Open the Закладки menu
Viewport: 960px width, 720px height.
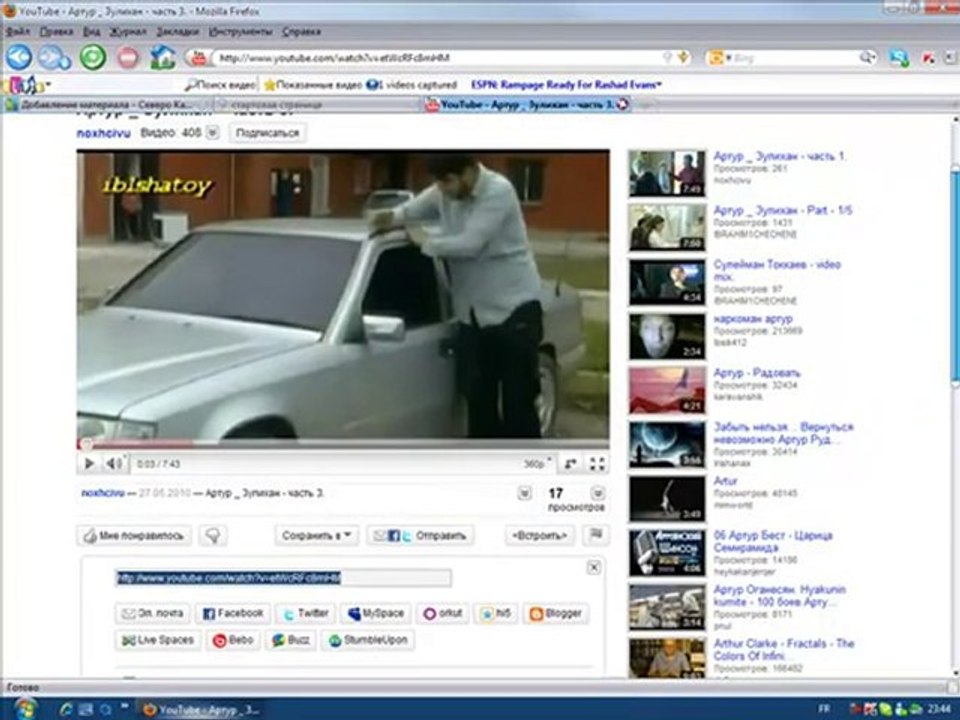coord(178,32)
